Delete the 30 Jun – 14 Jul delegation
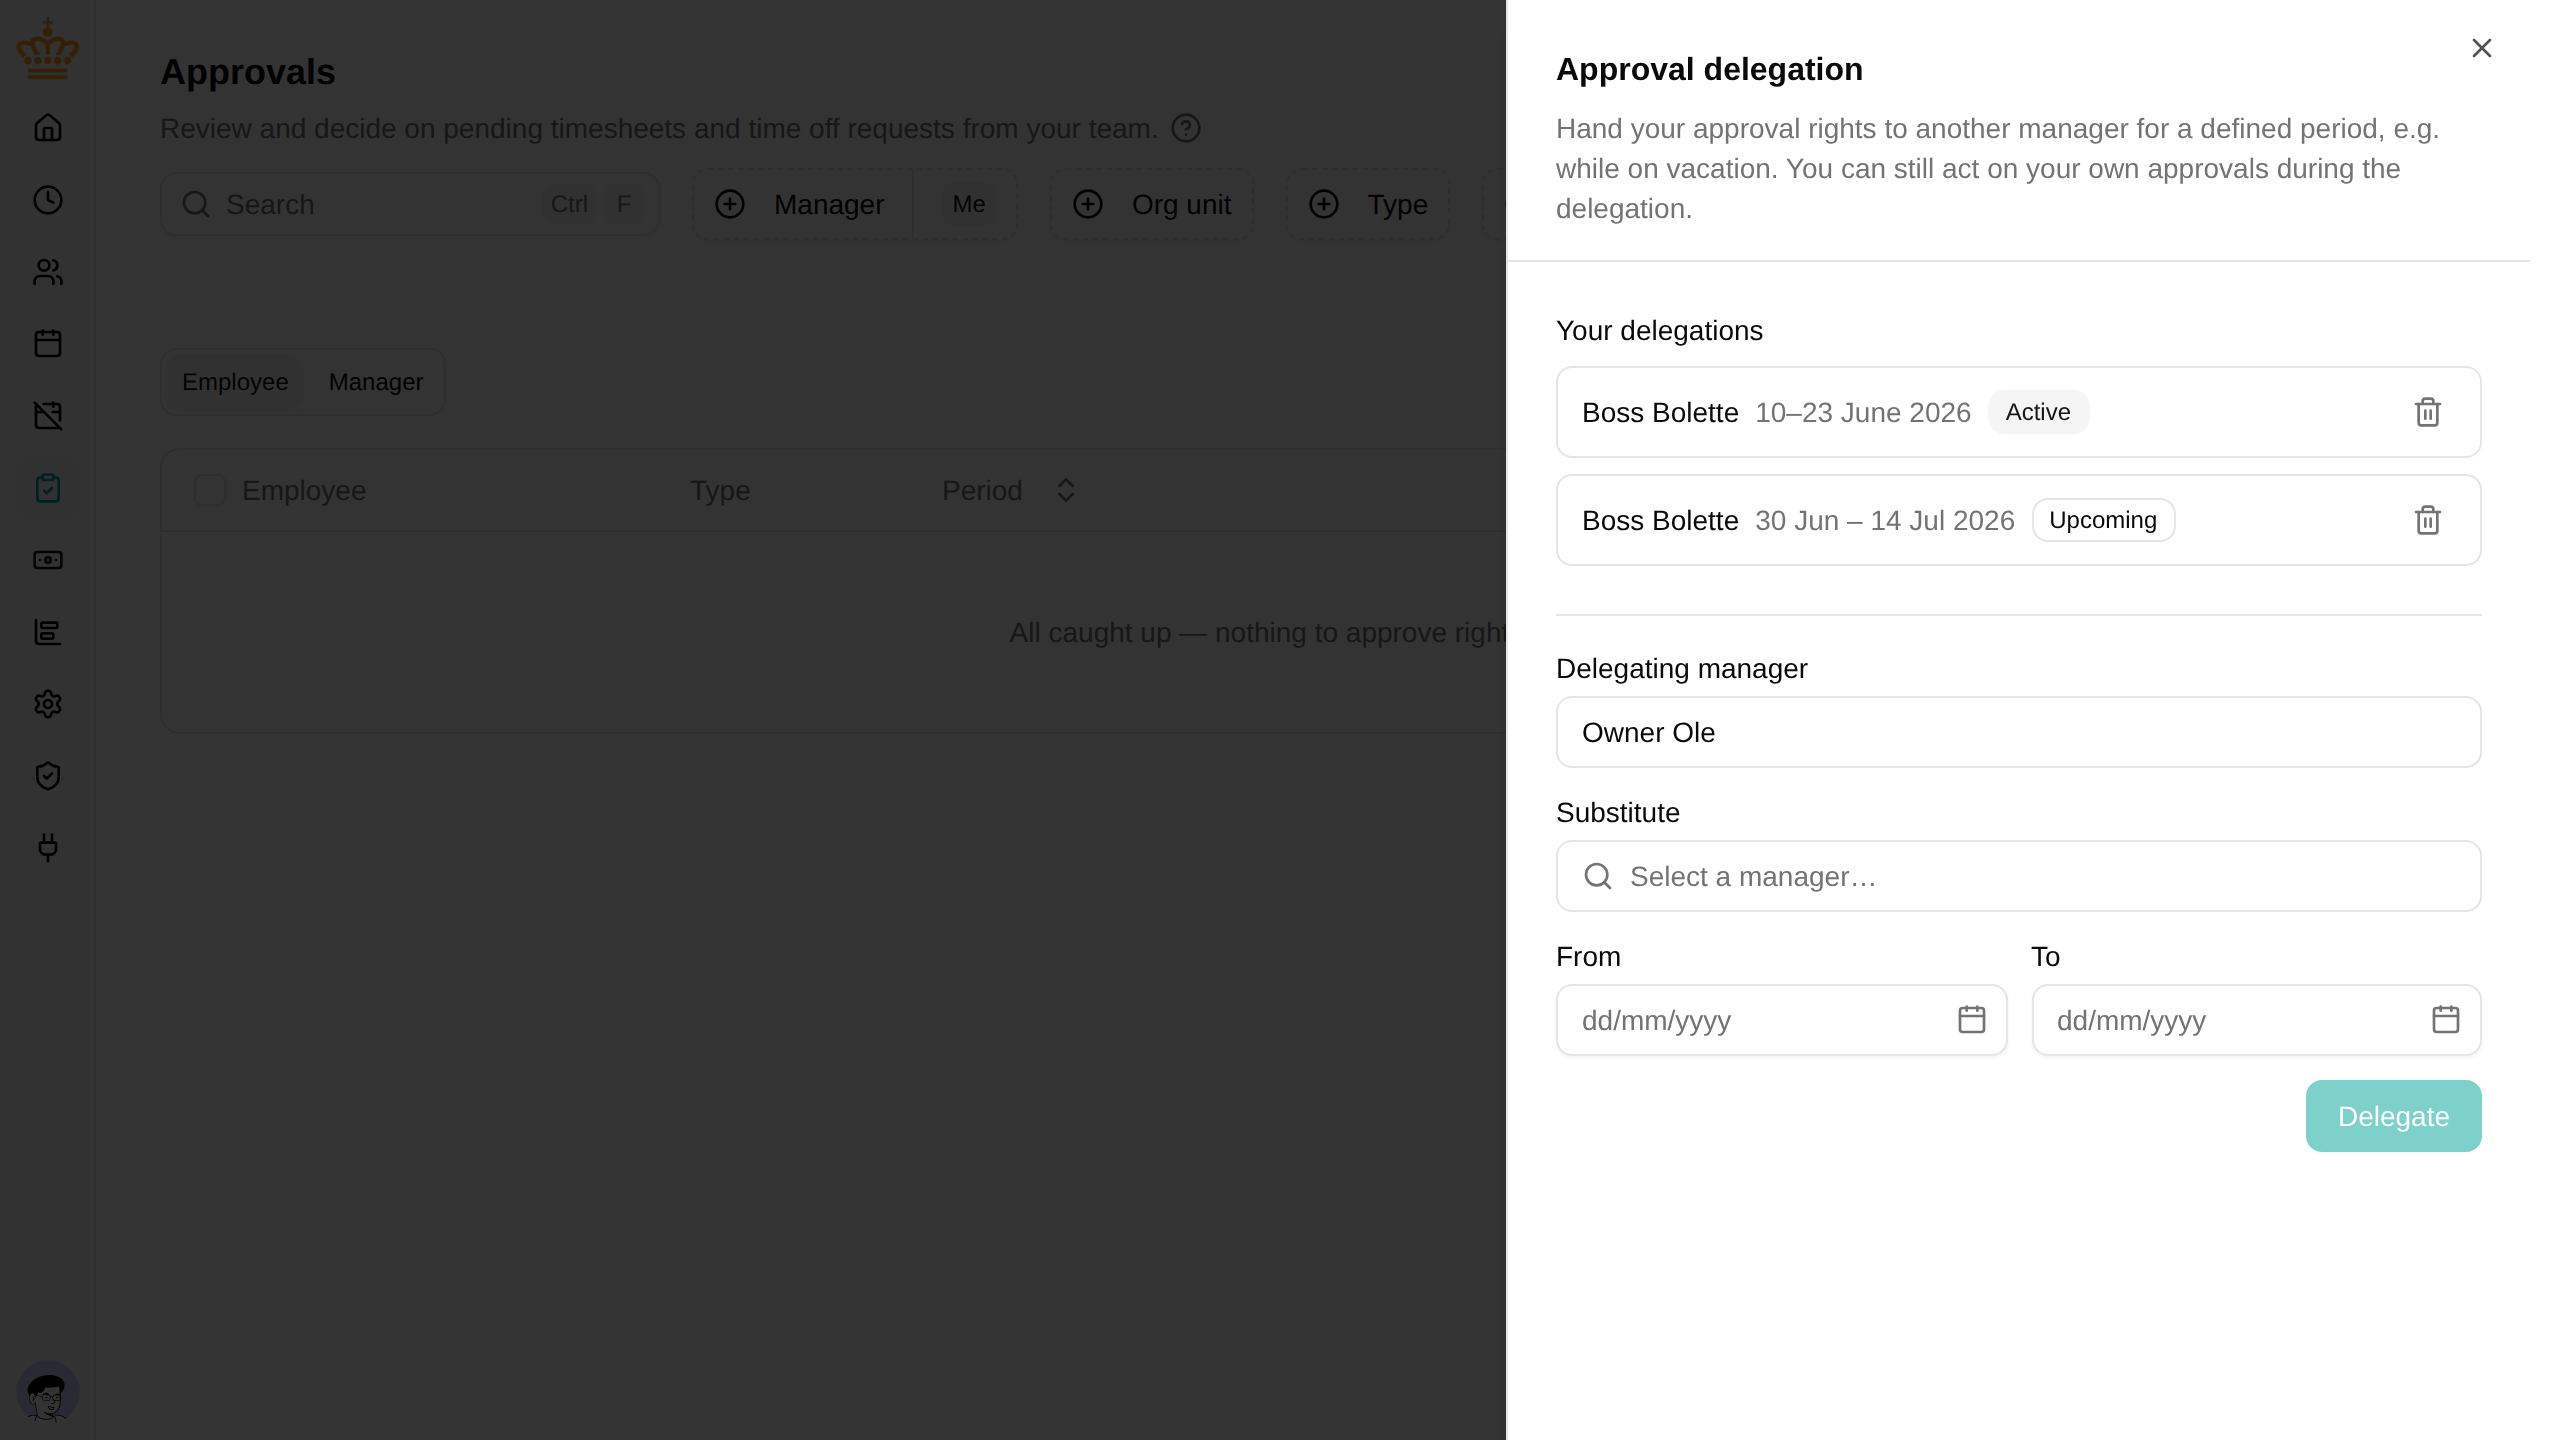Image resolution: width=2560 pixels, height=1440 pixels. click(x=2428, y=520)
